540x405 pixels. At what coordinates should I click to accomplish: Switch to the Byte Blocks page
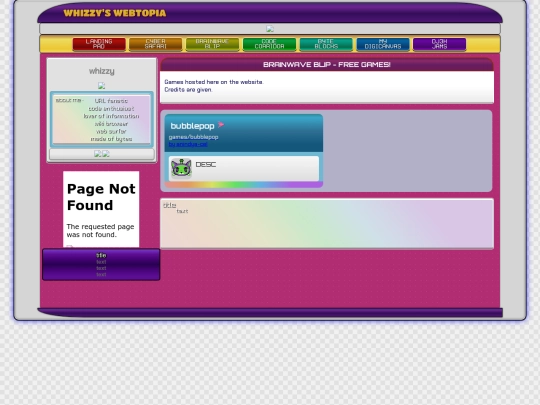tap(326, 44)
